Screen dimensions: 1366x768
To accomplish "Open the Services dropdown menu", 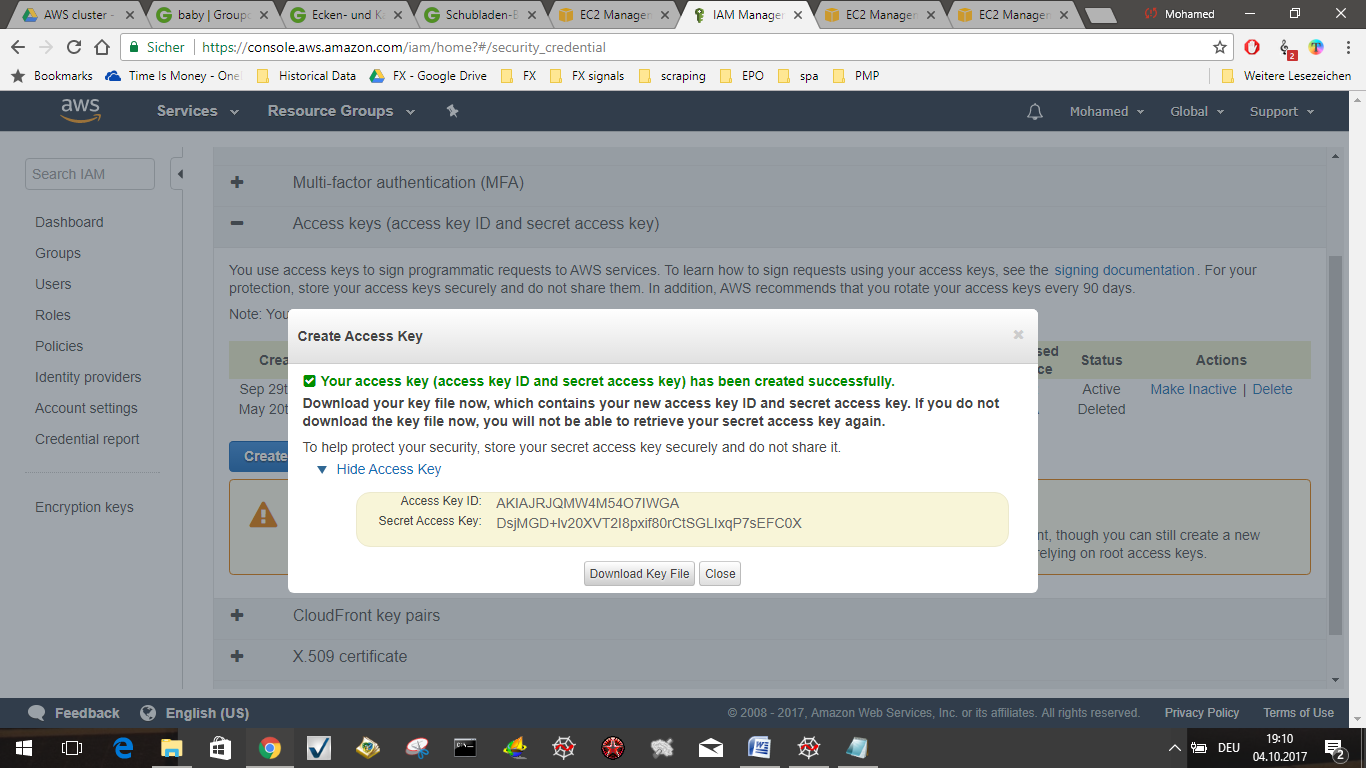I will 197,111.
